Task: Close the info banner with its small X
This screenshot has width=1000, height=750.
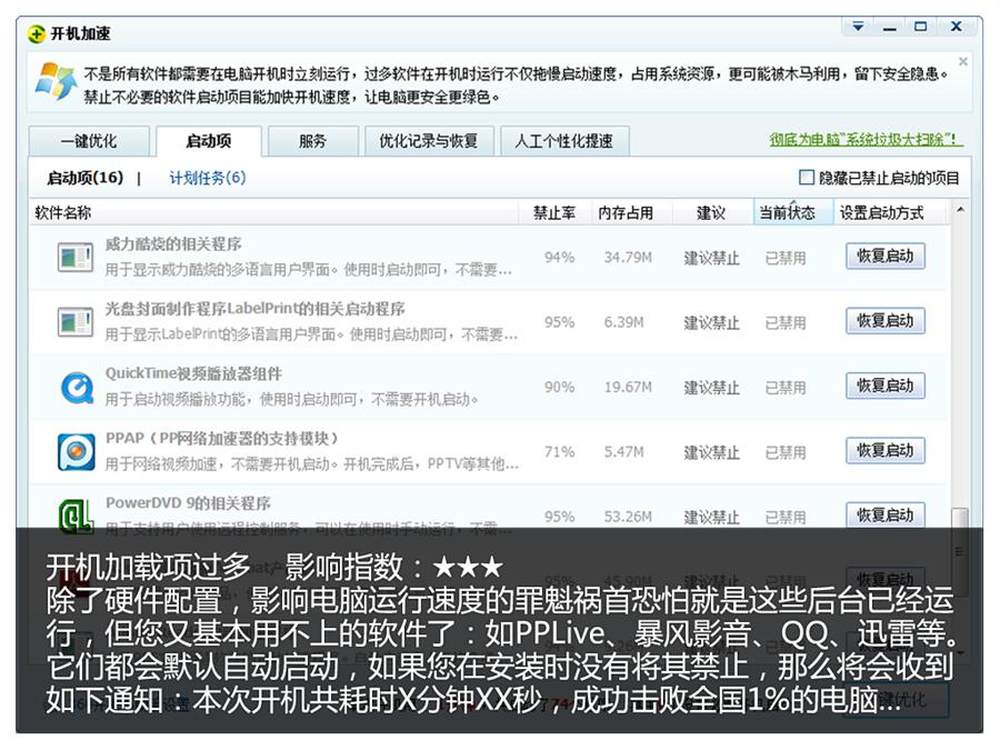Action: (963, 61)
